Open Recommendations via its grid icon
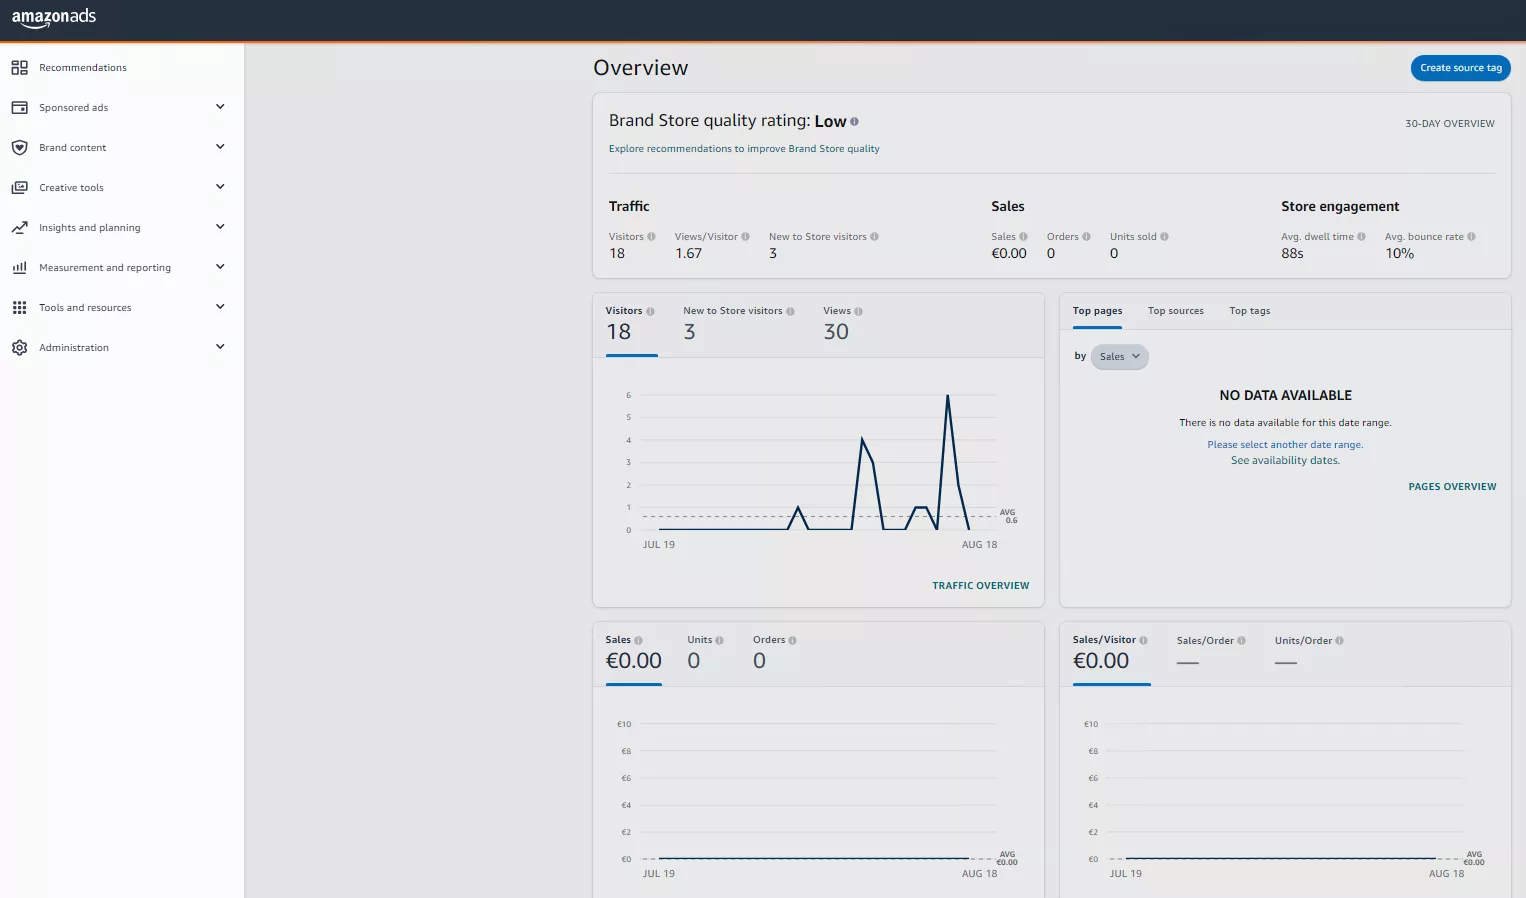The height and width of the screenshot is (898, 1526). 19,68
